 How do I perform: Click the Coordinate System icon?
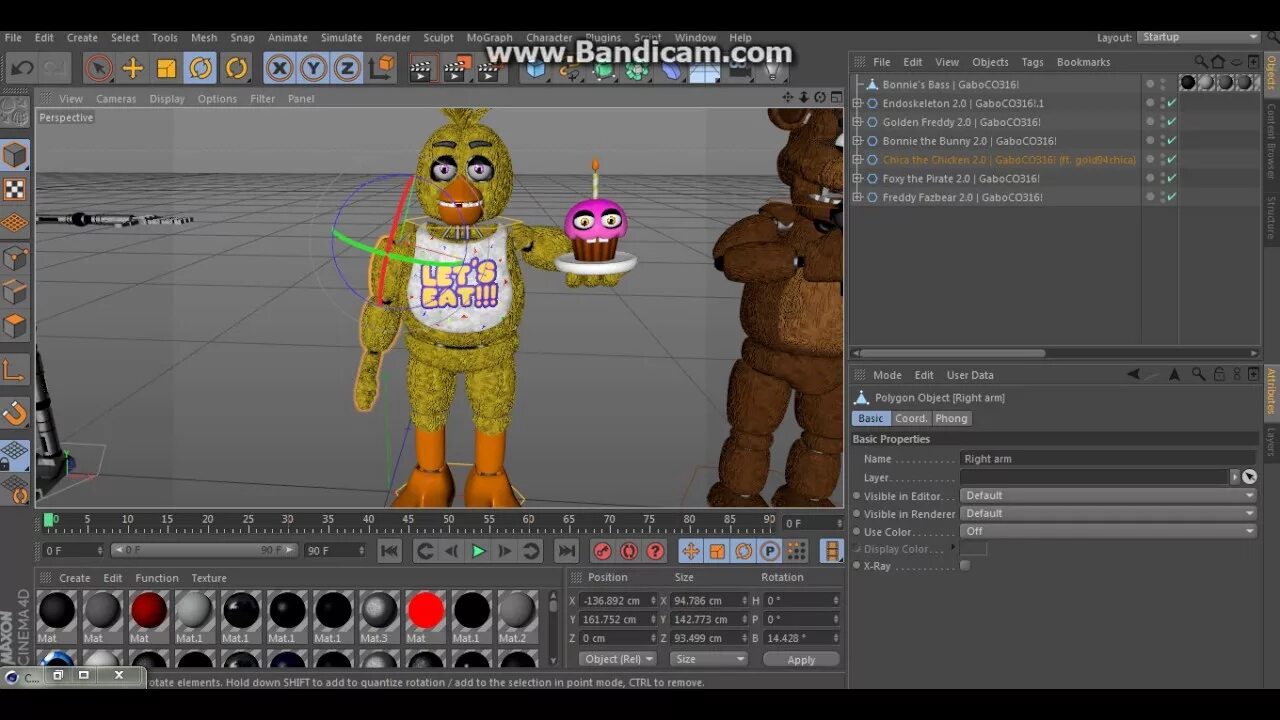pos(382,68)
